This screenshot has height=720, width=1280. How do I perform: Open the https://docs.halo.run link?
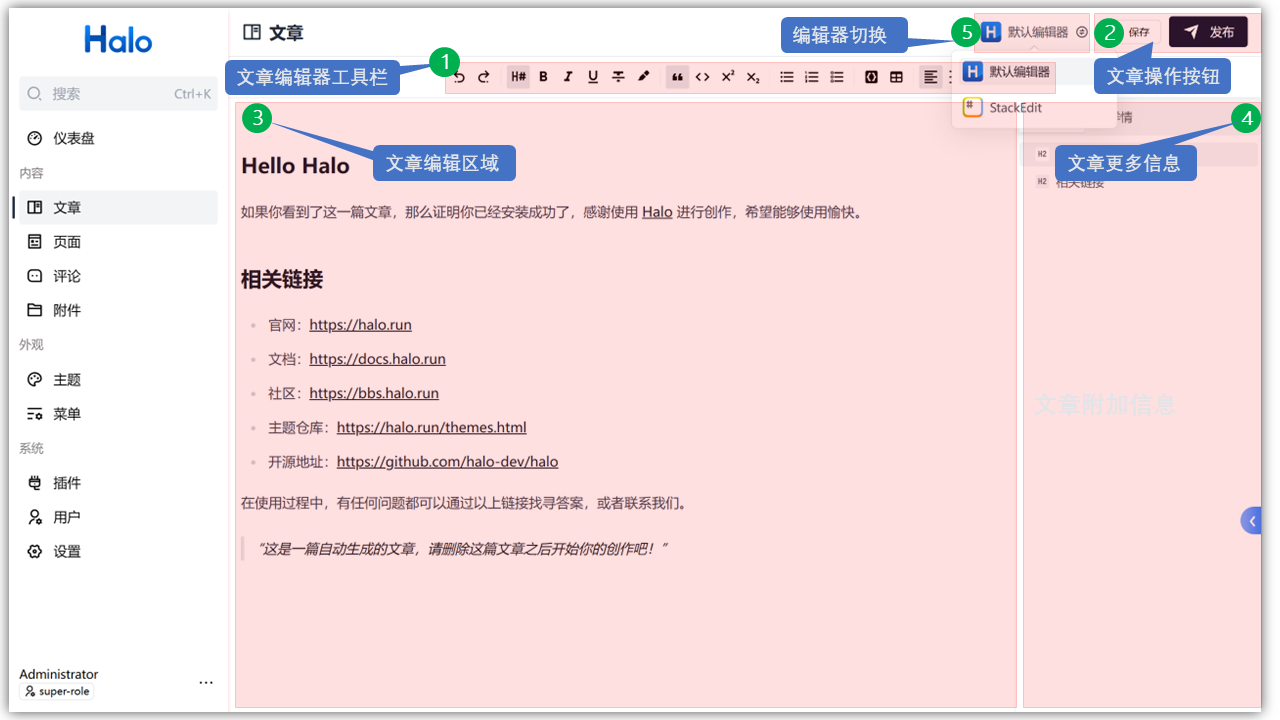click(377, 359)
